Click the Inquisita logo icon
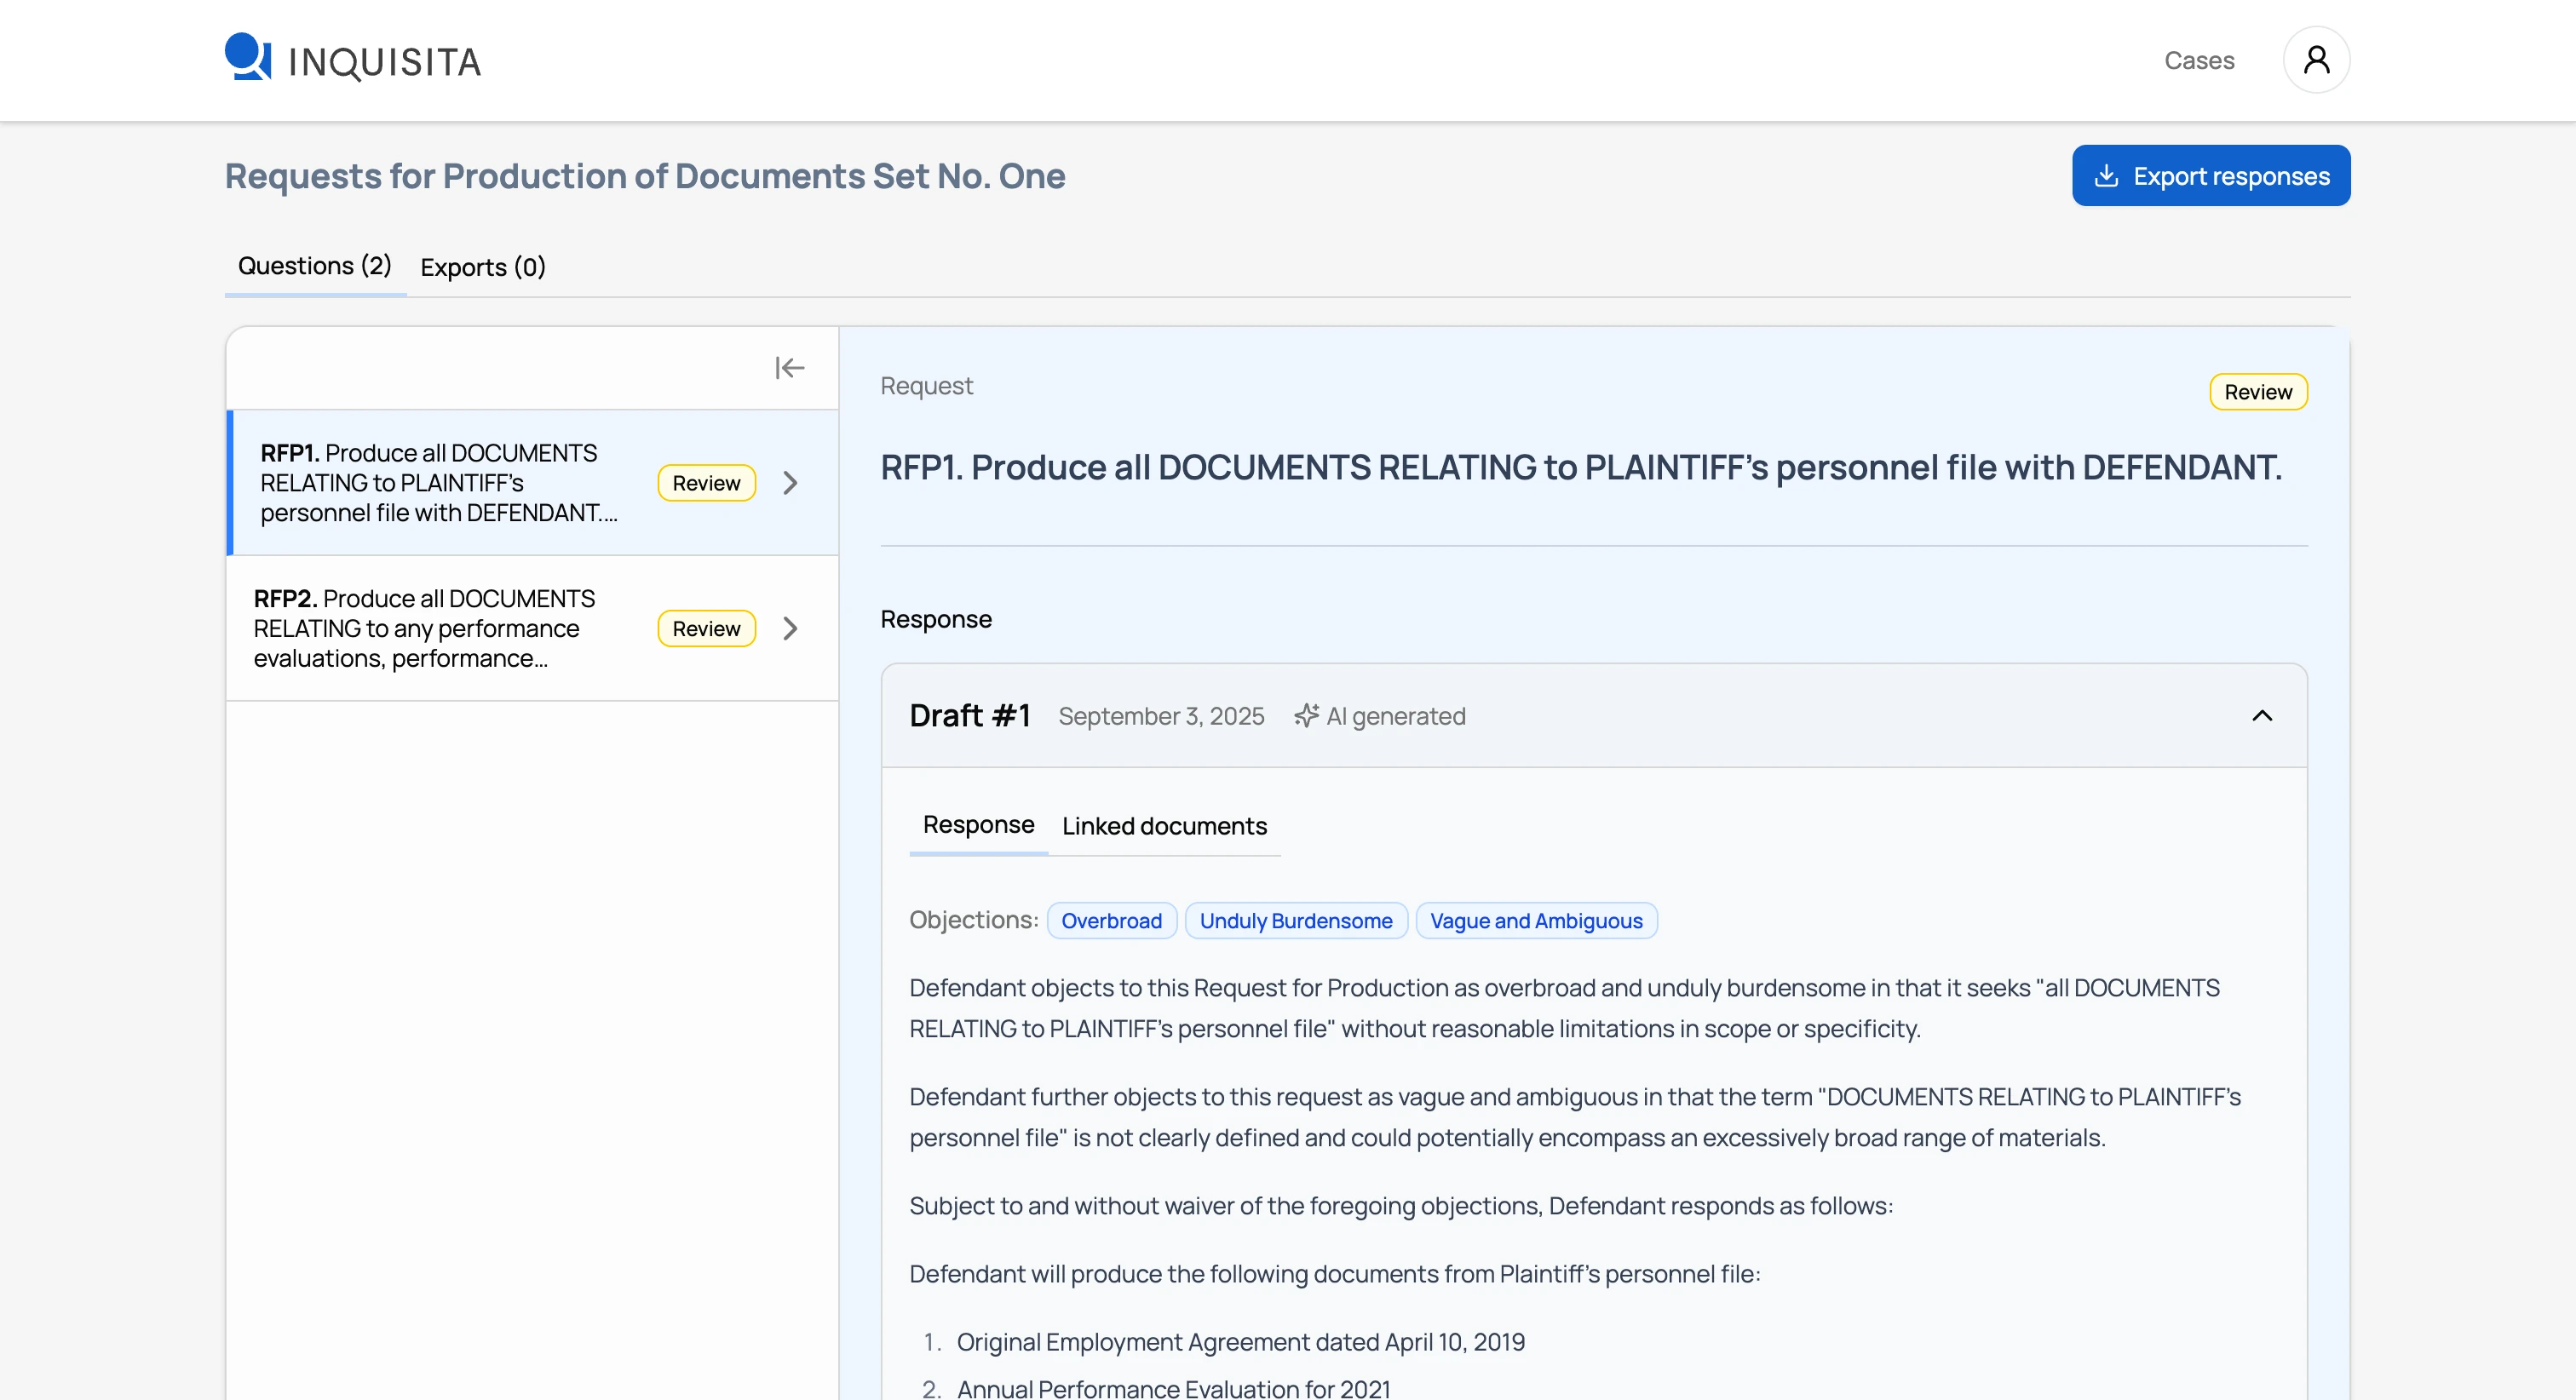2576x1400 pixels. click(247, 57)
